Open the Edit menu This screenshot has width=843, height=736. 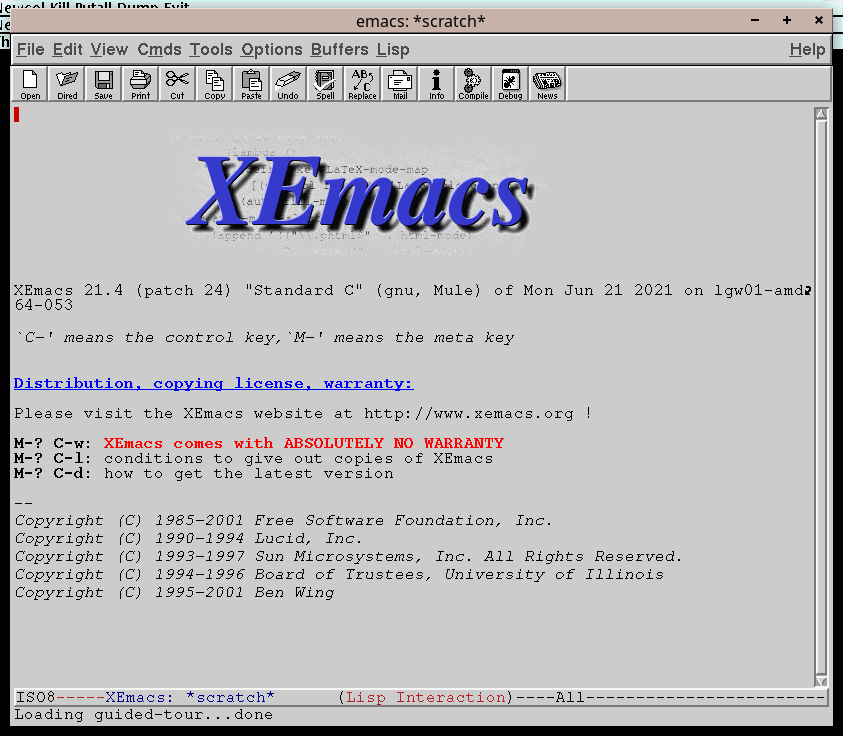coord(67,49)
